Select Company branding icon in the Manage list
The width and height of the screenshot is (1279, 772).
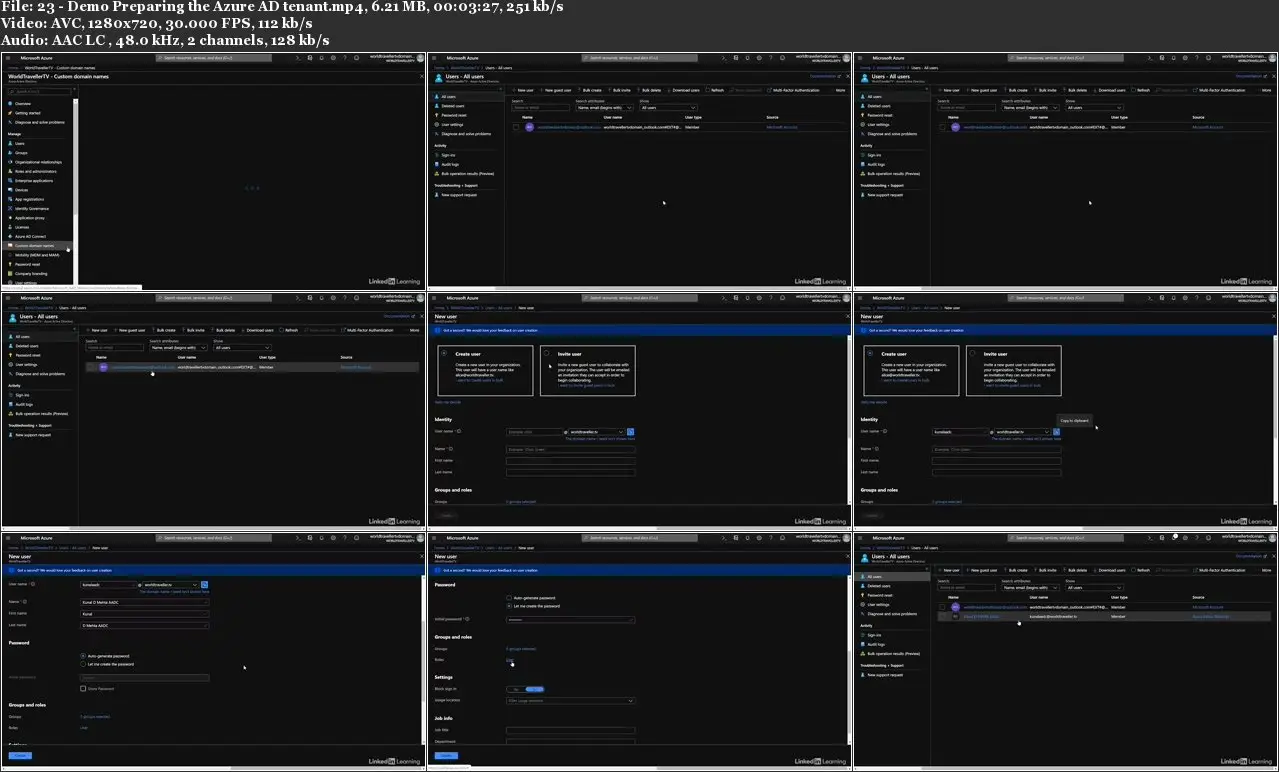coord(10,273)
